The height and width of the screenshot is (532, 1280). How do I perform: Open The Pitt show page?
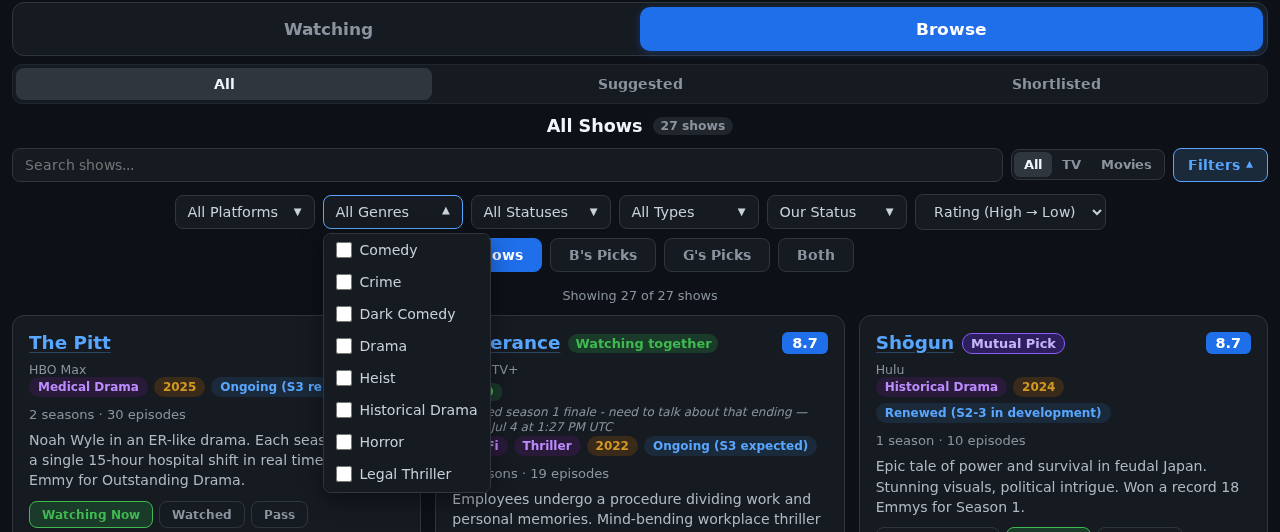coord(70,343)
